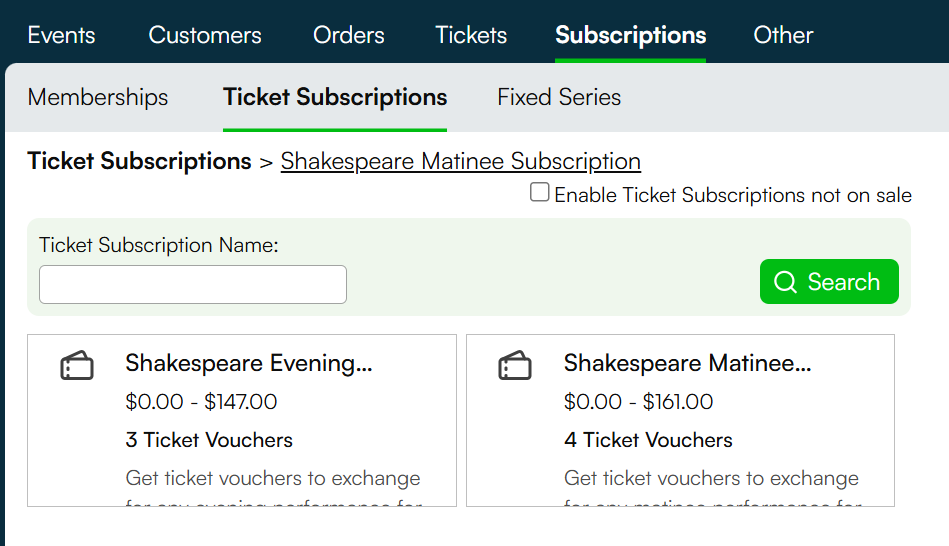Click the Shakespeare Evening ticket voucher icon
This screenshot has width=949, height=546.
(77, 365)
